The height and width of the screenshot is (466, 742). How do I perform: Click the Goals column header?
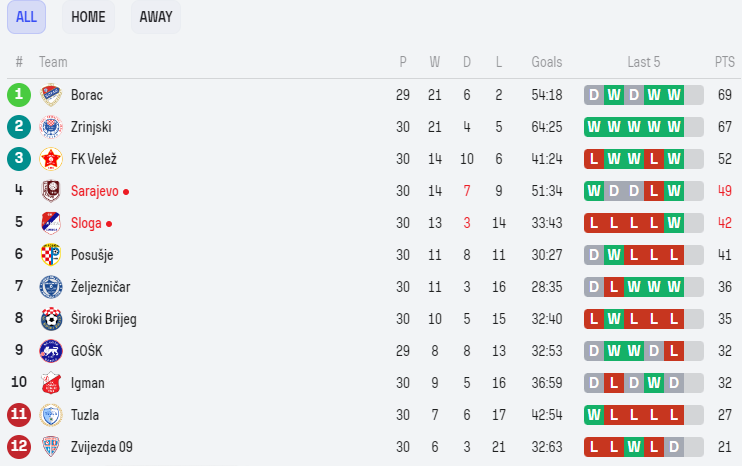click(547, 62)
